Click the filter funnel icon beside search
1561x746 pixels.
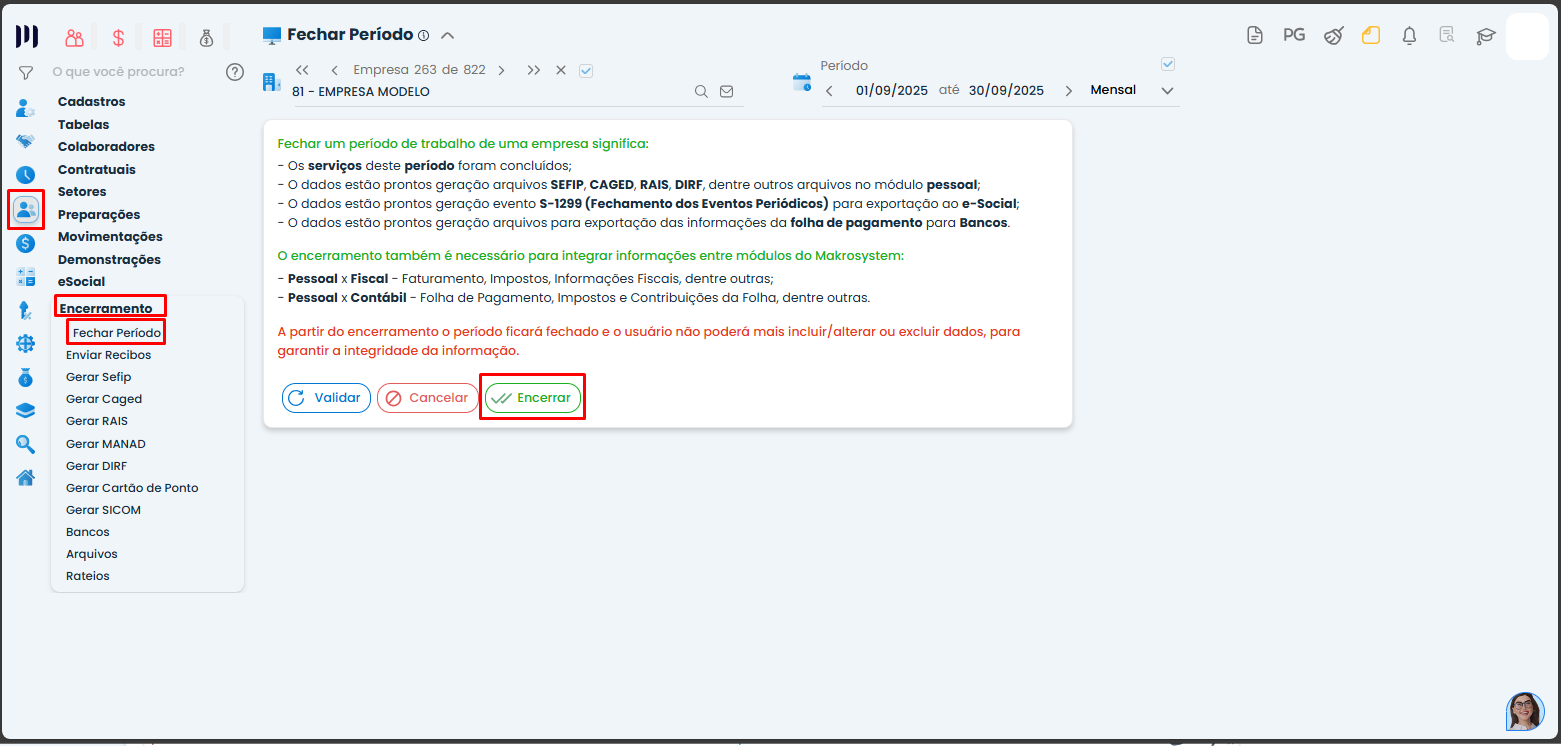point(26,72)
